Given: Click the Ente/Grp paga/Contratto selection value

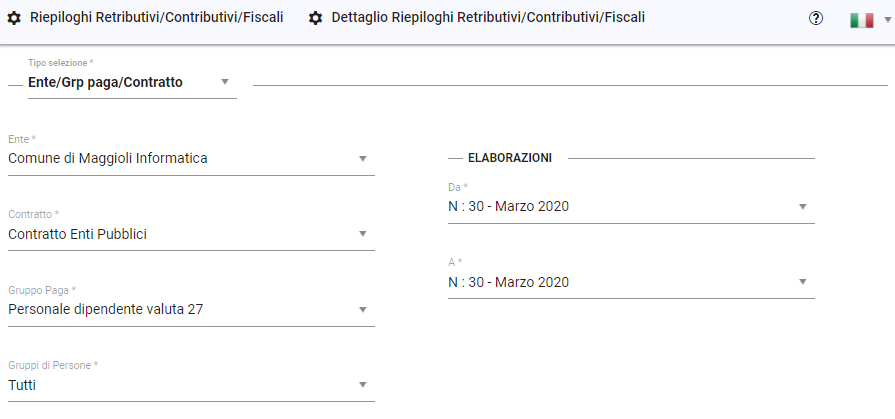Looking at the screenshot, I should click(105, 82).
